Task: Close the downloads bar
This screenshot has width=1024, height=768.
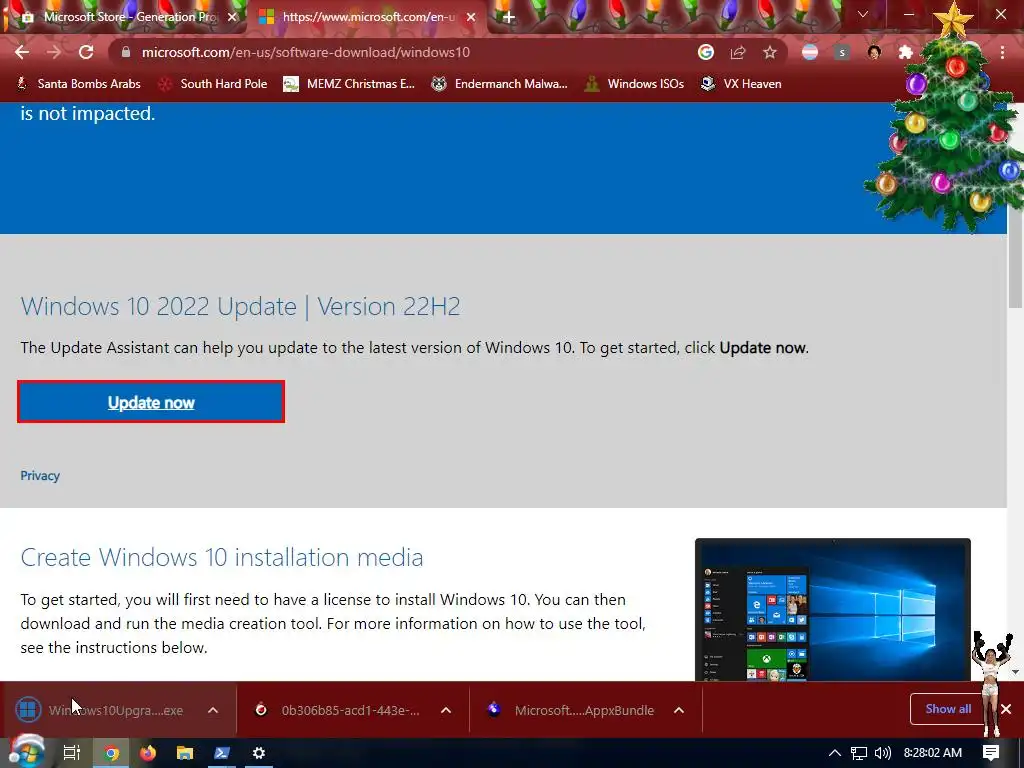Action: pos(1006,709)
